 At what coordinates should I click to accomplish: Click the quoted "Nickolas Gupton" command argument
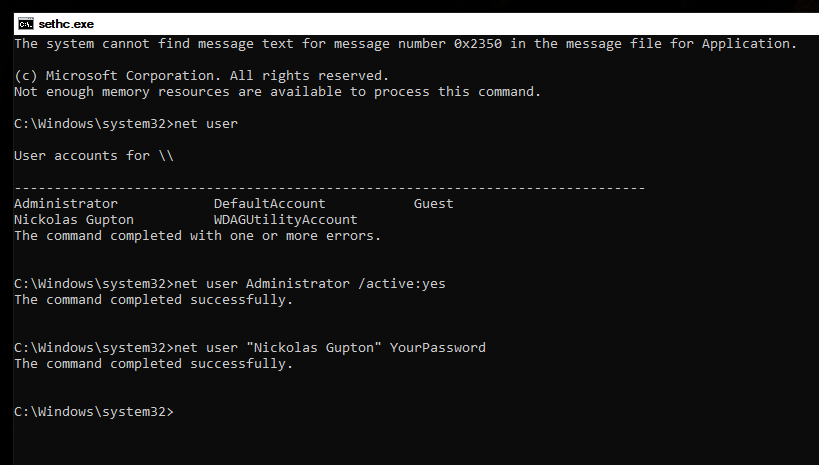(313, 348)
